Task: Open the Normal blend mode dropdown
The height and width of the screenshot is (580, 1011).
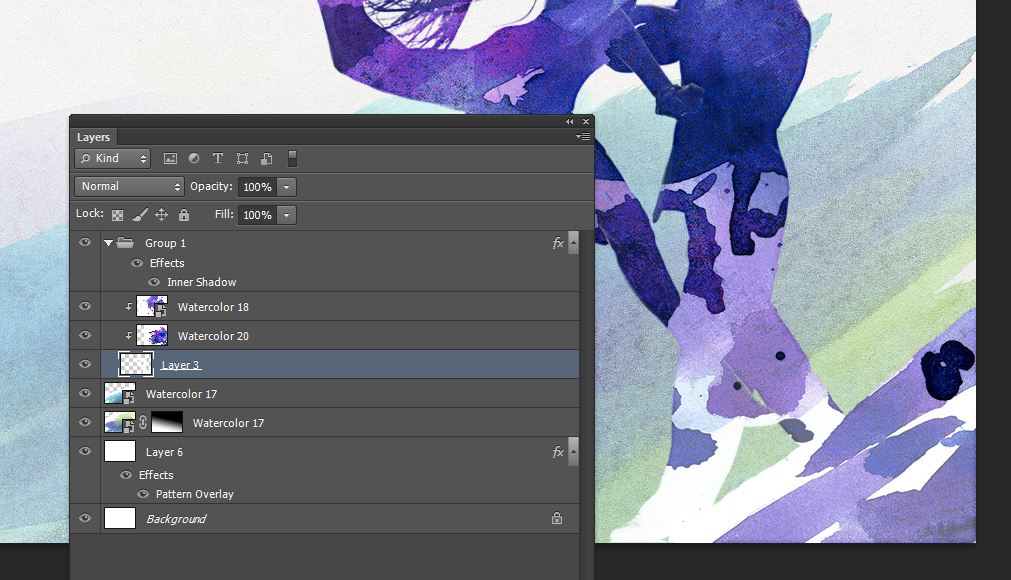Action: click(129, 186)
